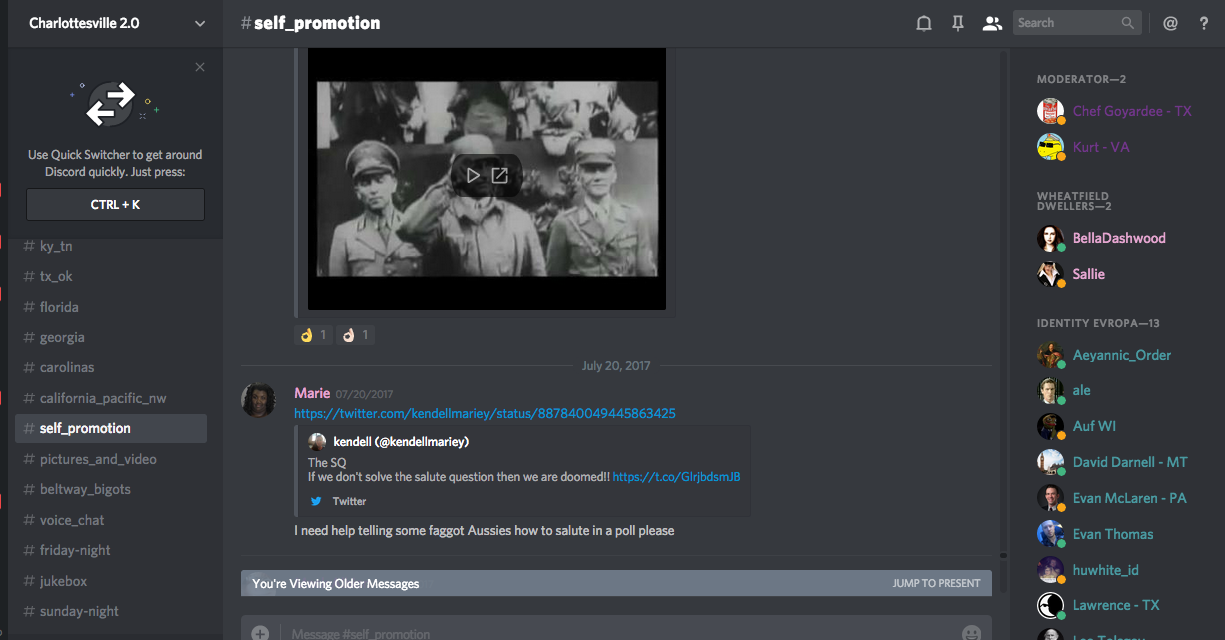Toggle the first OK hand reaction
The image size is (1225, 640).
[314, 335]
